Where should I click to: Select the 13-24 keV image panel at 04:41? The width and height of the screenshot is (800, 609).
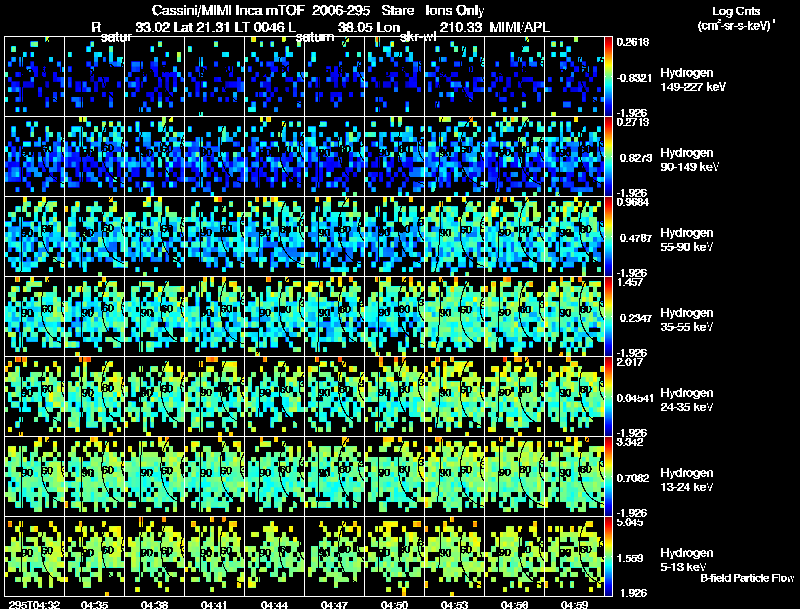click(214, 476)
